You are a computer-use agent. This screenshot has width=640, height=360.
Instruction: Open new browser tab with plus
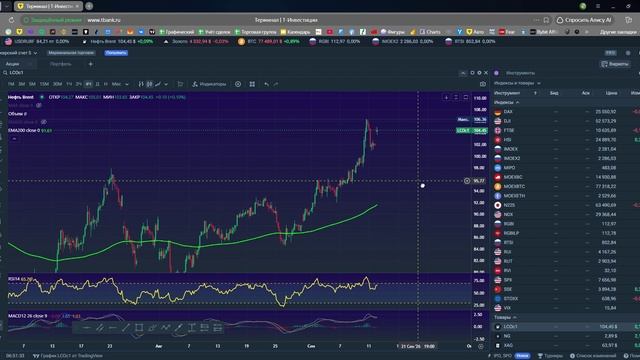pos(89,6)
